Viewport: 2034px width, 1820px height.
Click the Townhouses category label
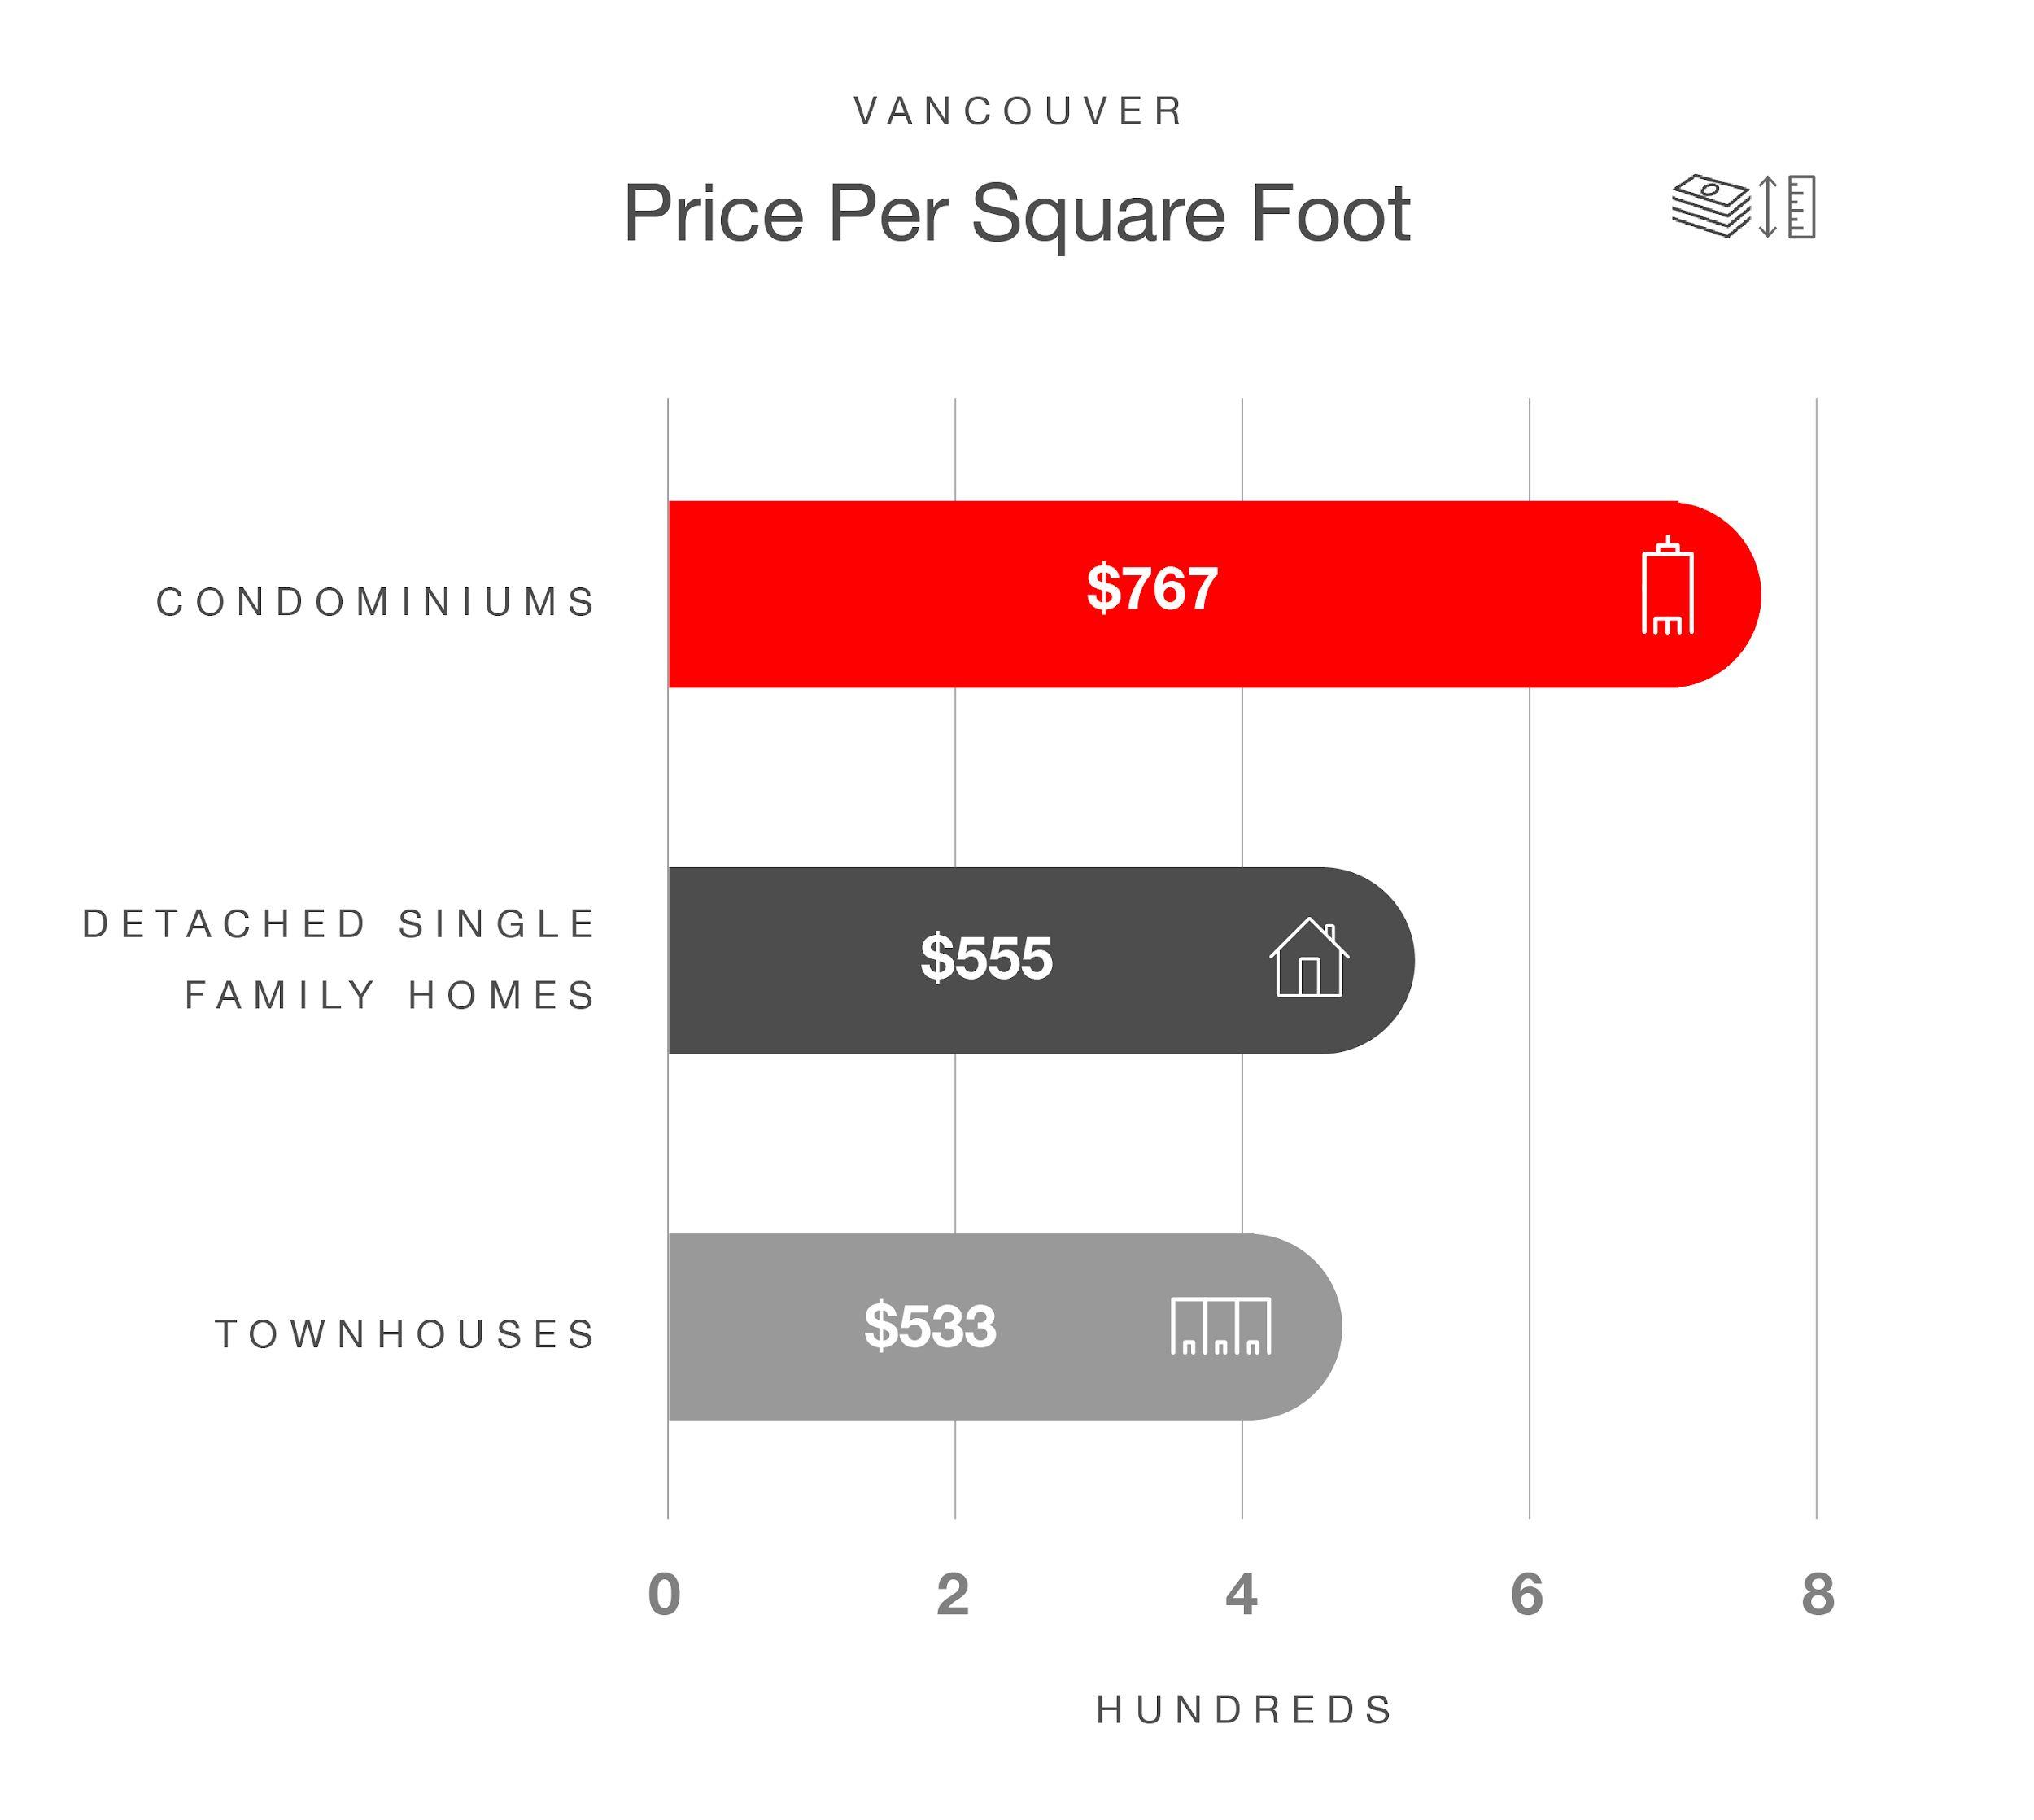pos(406,1334)
